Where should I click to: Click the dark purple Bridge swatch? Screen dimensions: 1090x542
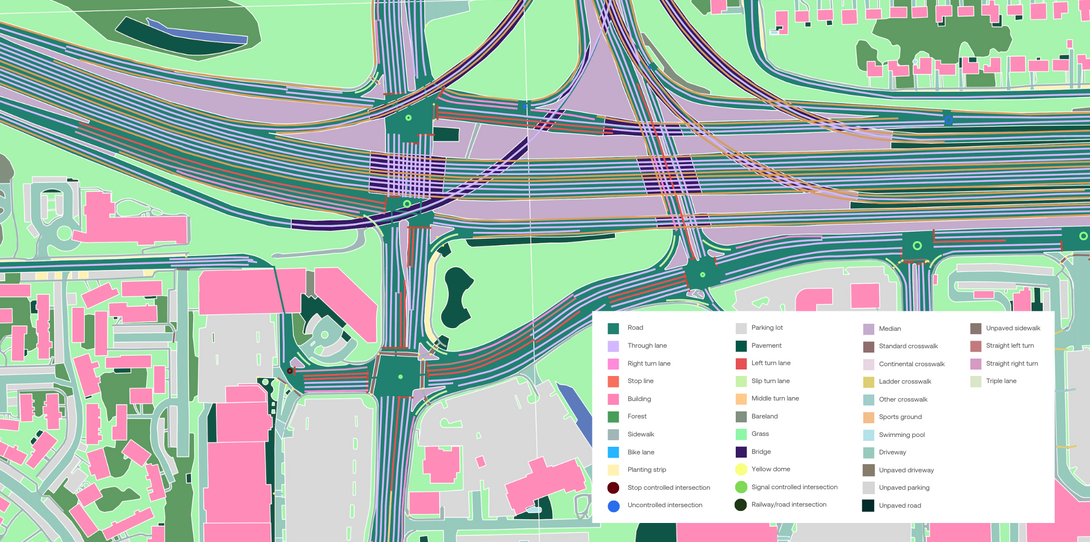click(x=741, y=452)
